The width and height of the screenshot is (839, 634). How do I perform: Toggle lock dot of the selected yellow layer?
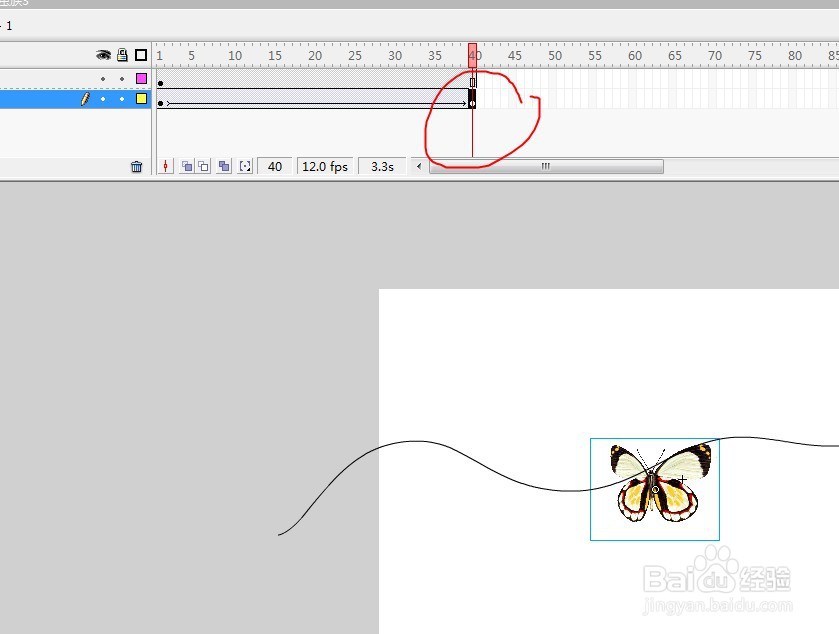(x=122, y=99)
